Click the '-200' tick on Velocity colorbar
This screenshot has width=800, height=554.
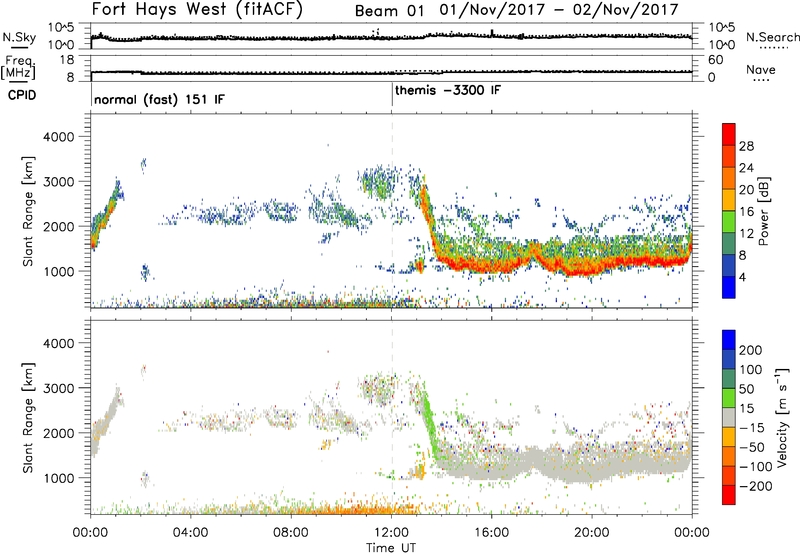755,487
